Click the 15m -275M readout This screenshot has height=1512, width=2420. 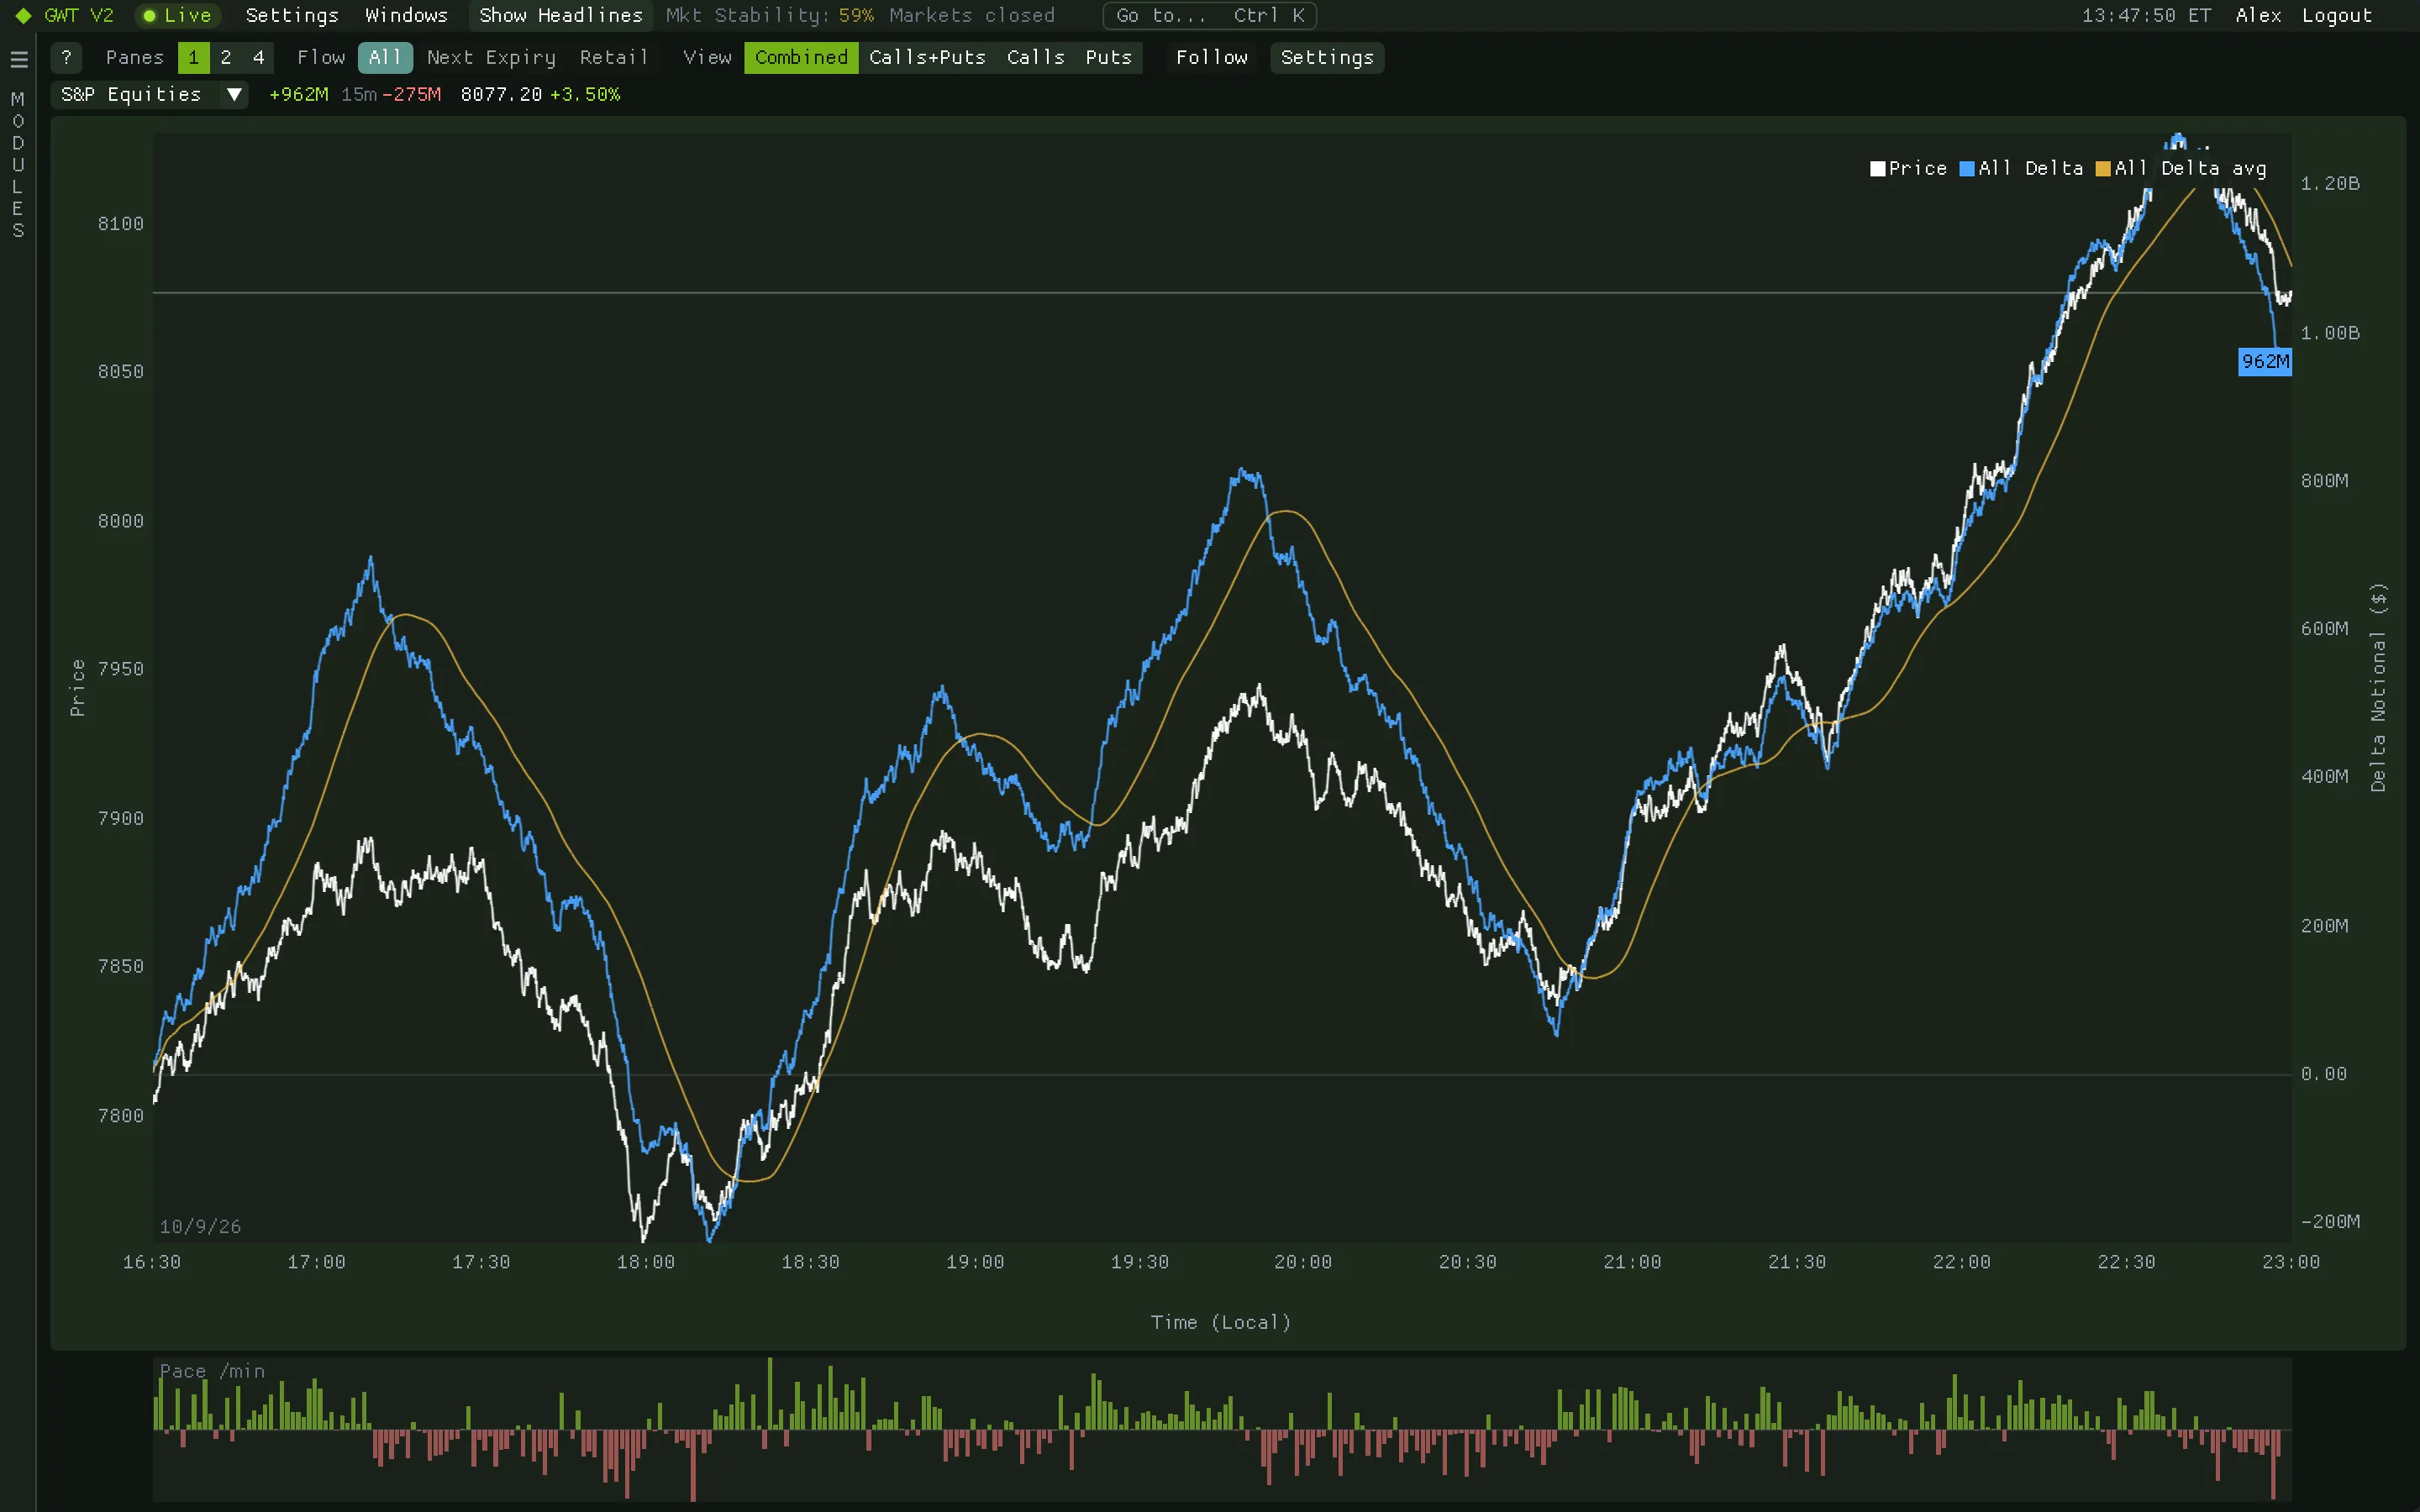391,94
